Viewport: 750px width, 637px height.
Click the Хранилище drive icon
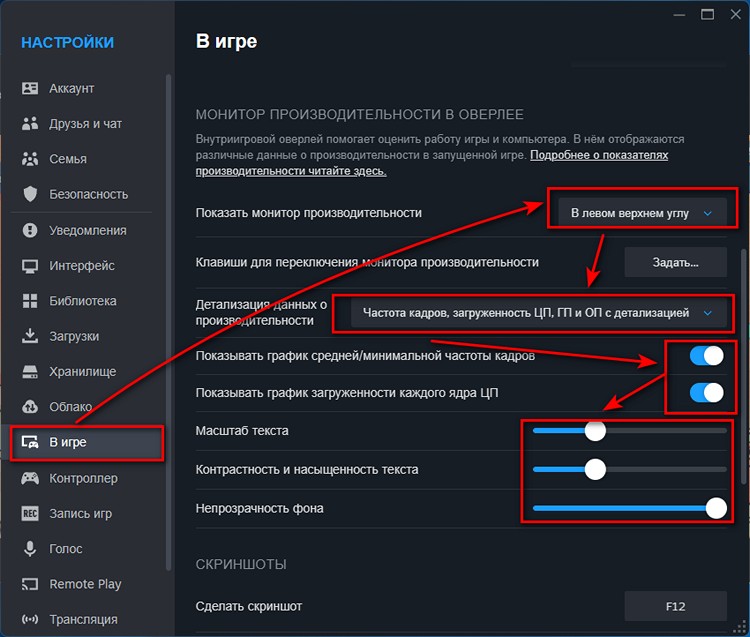(30, 372)
